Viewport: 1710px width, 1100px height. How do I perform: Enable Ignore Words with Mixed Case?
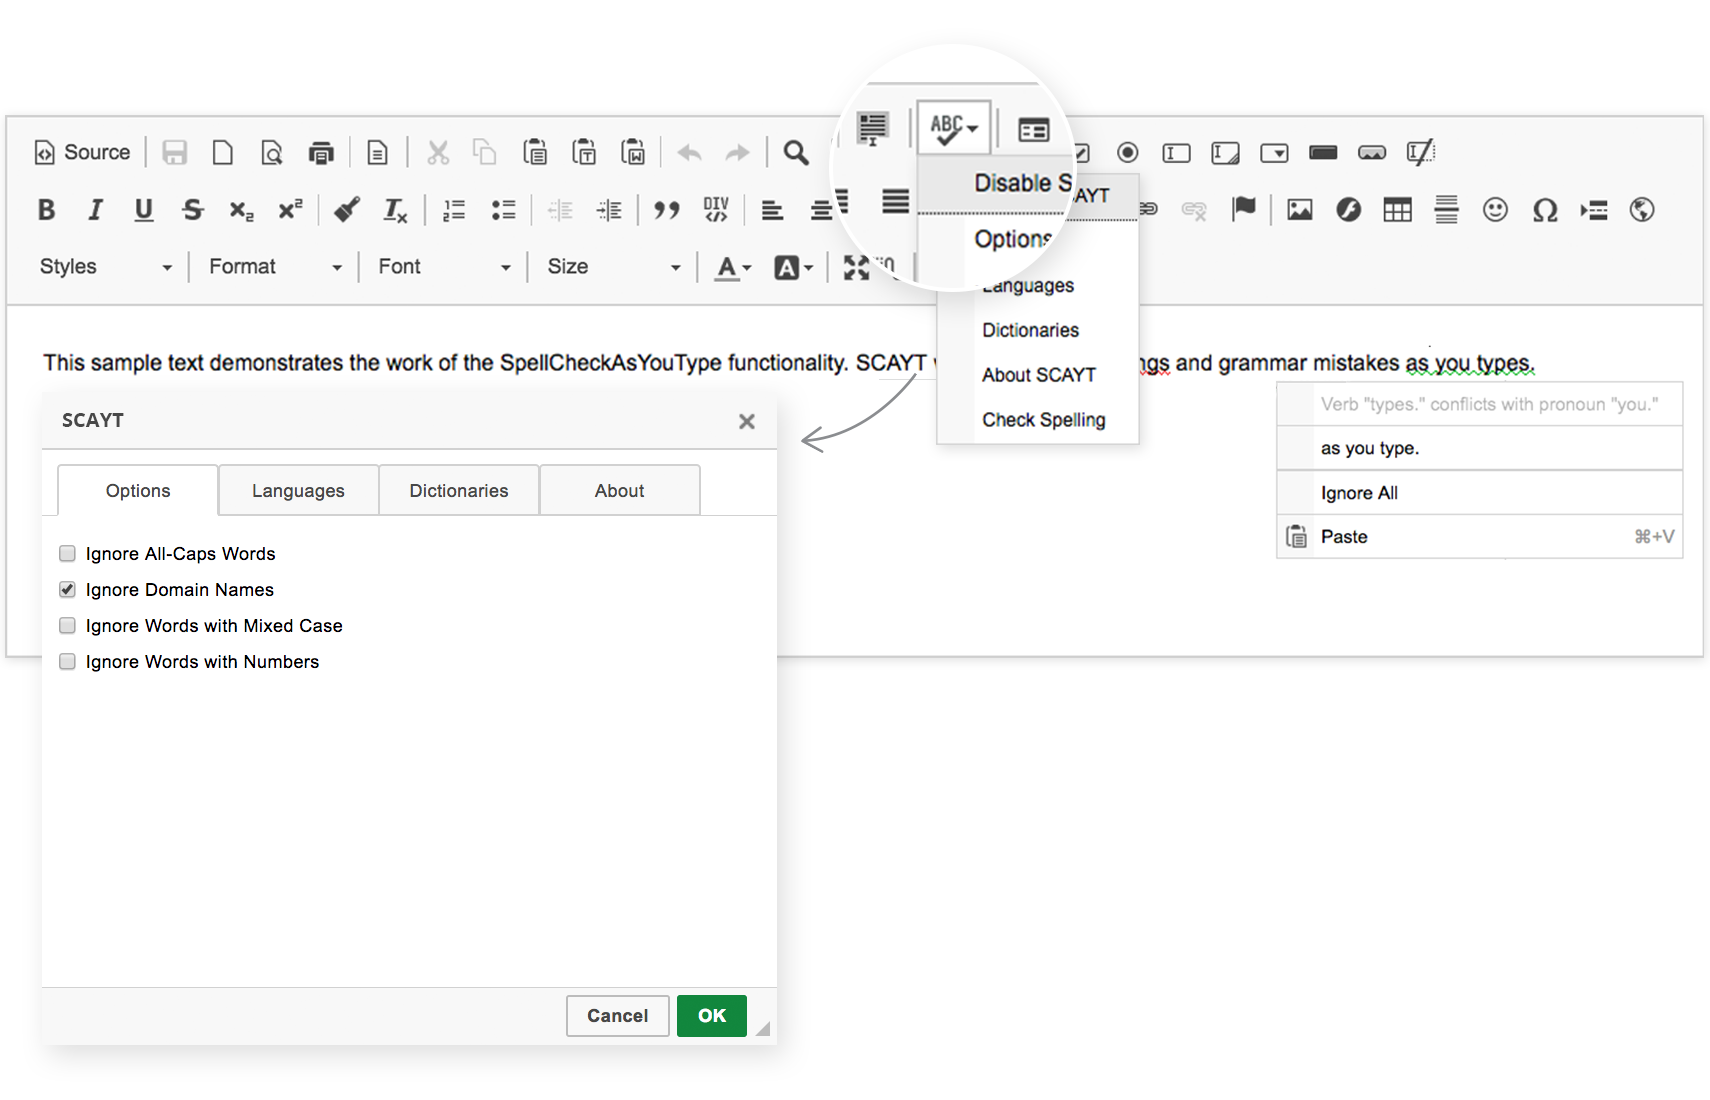67,625
